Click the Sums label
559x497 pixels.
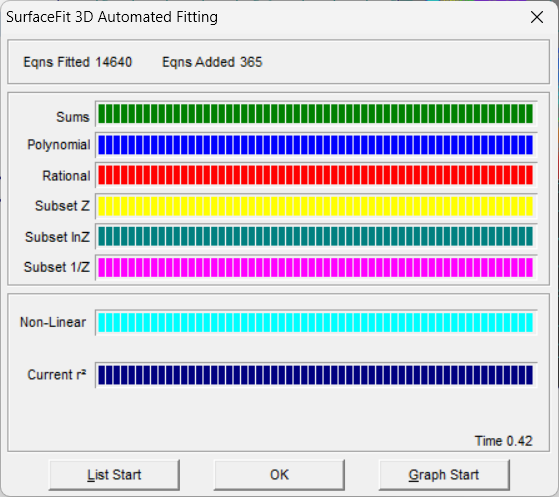point(73,117)
